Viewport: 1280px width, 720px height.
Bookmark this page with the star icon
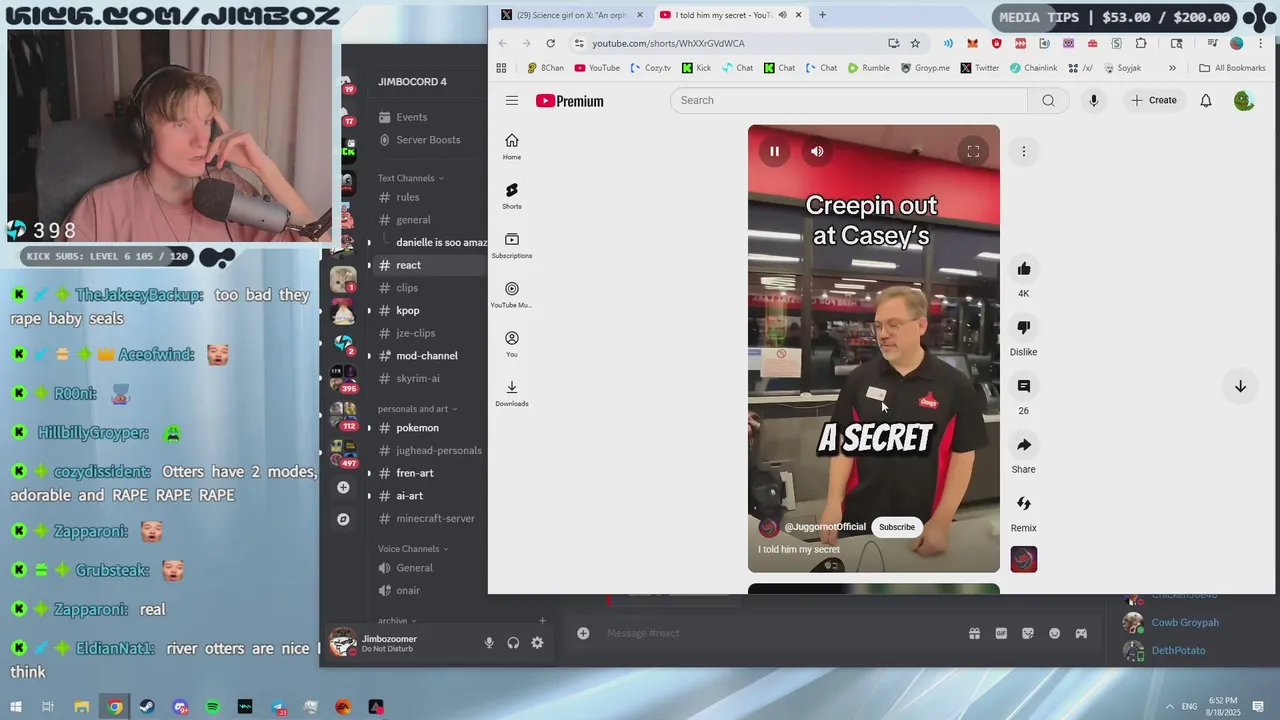pyautogui.click(x=915, y=43)
